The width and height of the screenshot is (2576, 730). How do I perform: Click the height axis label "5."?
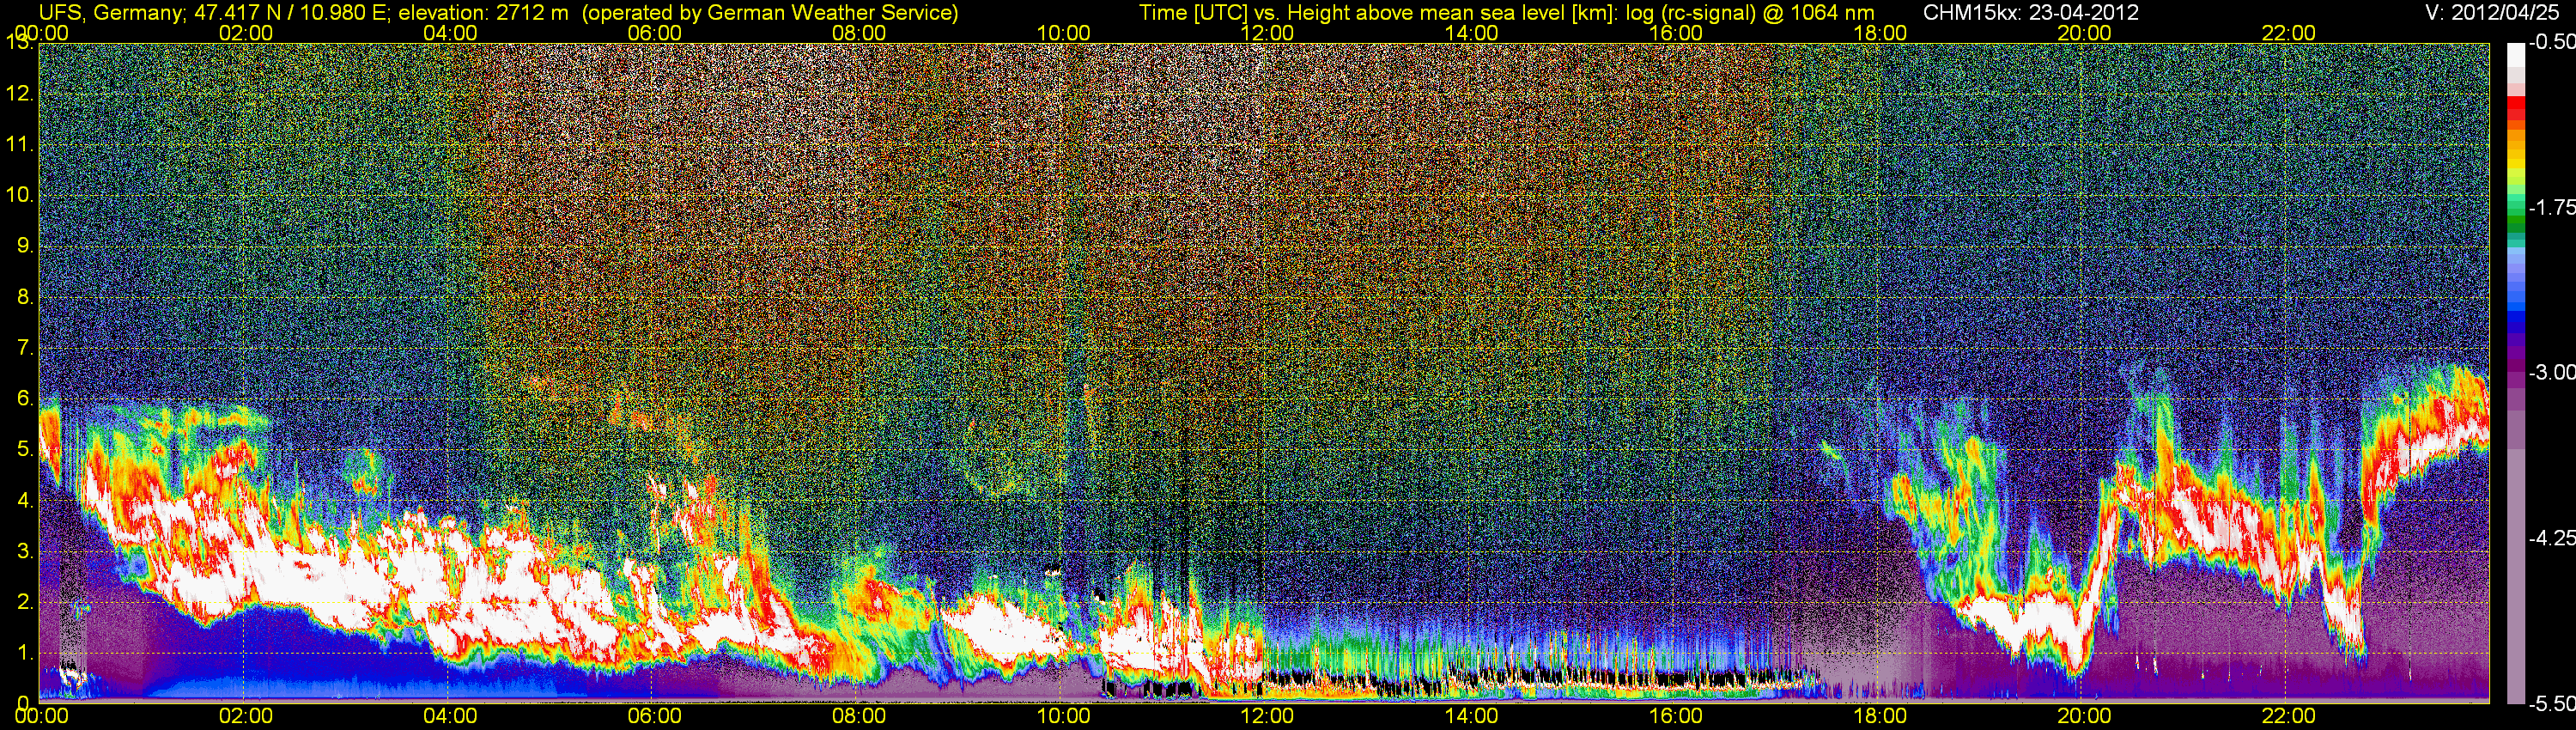[25, 450]
